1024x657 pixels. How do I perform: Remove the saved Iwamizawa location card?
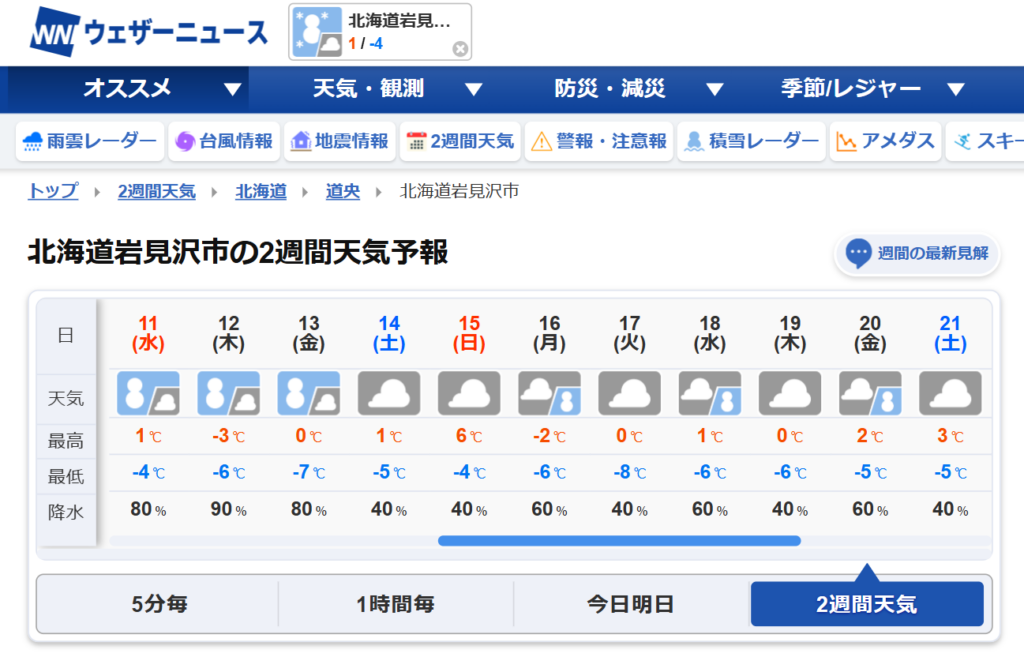click(x=459, y=48)
